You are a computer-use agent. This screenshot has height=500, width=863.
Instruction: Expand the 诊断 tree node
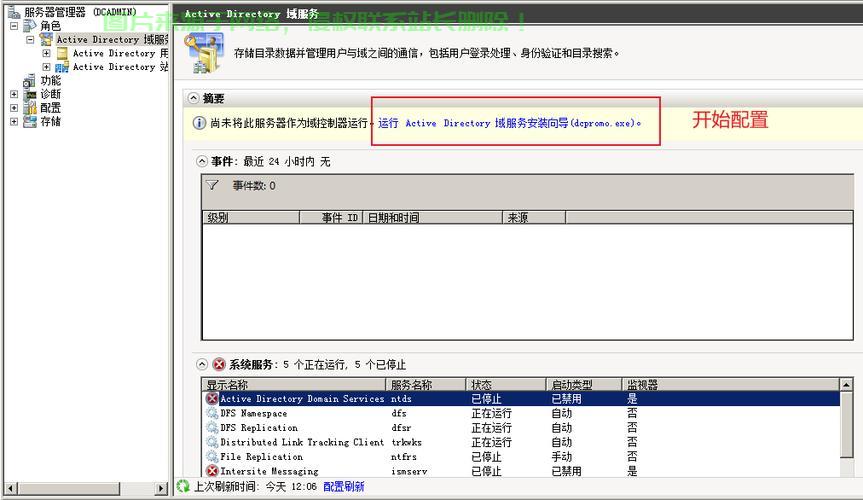(x=14, y=94)
